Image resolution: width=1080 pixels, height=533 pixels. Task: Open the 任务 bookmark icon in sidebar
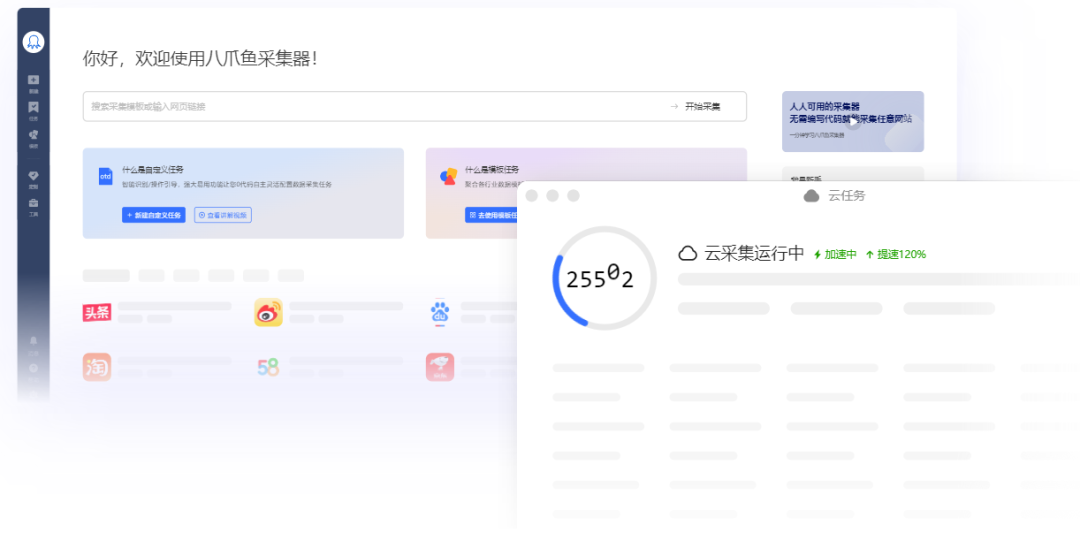33,107
